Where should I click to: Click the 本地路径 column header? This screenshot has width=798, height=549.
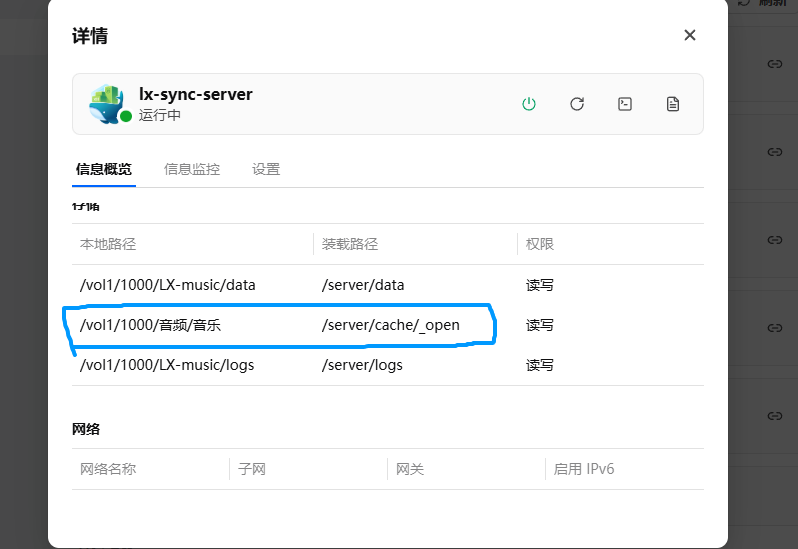tap(108, 244)
